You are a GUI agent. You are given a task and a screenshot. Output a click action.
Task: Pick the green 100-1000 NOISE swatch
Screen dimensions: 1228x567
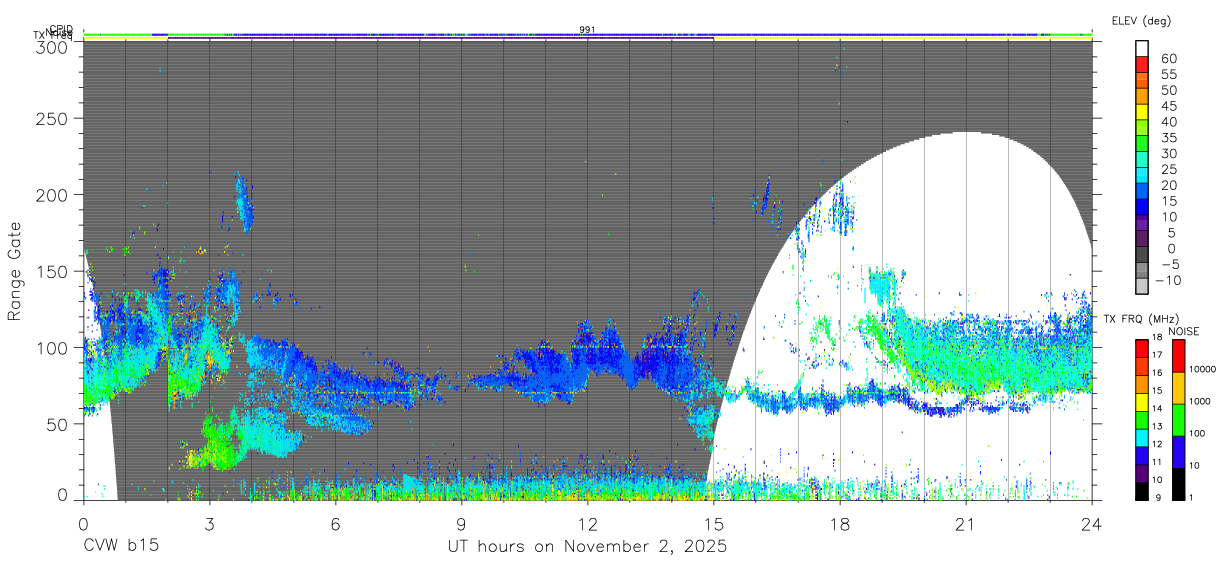coord(1180,420)
